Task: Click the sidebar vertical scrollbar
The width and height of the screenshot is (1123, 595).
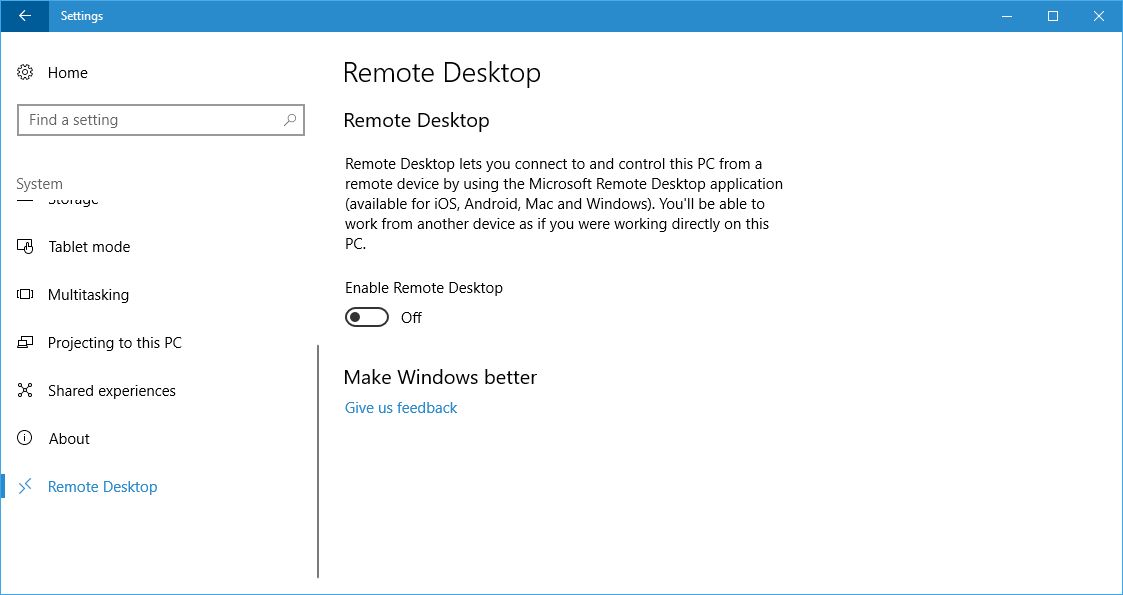Action: pyautogui.click(x=317, y=461)
